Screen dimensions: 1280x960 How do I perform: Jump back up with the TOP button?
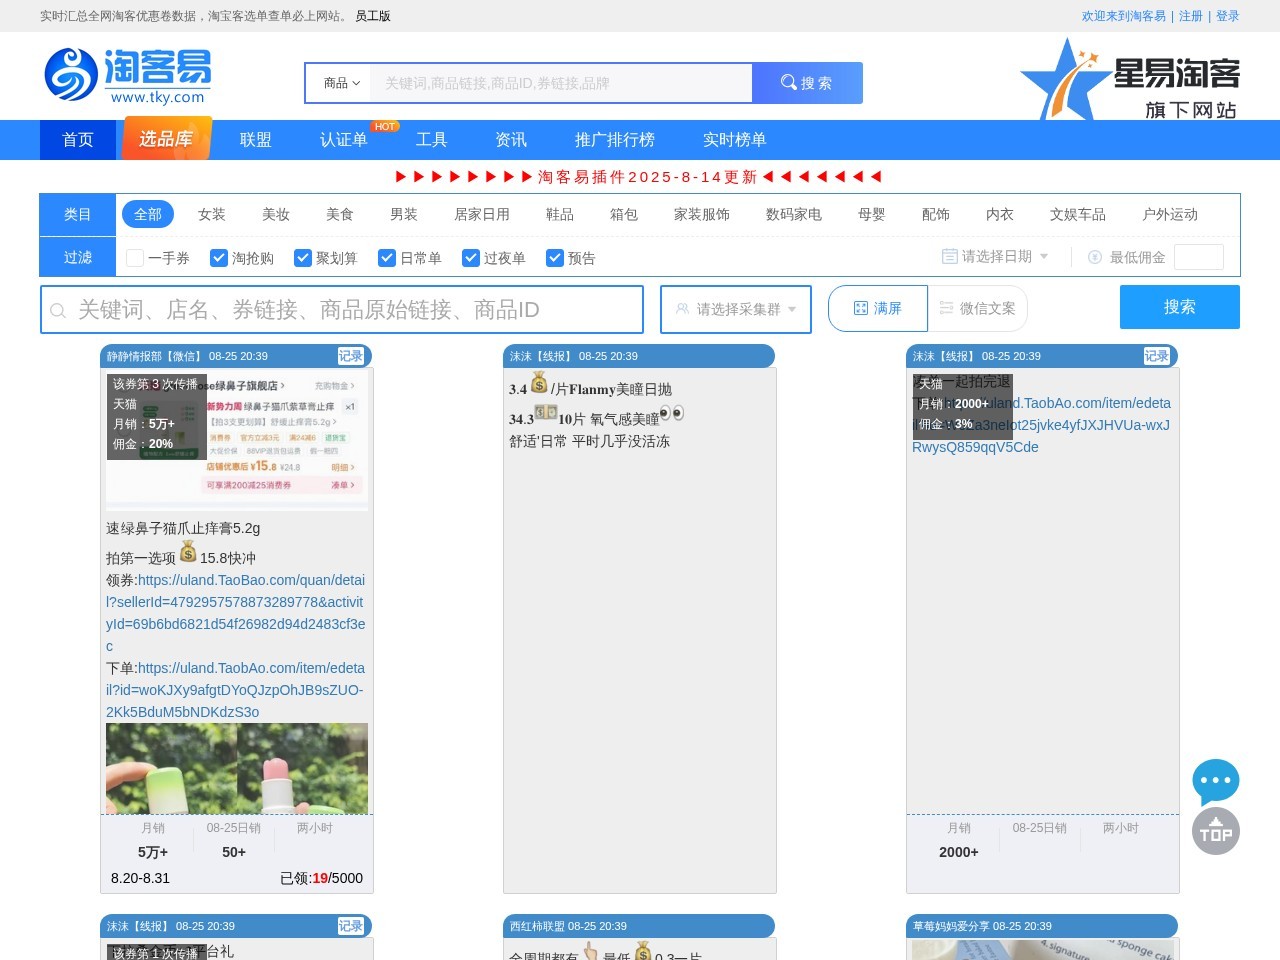[1216, 831]
